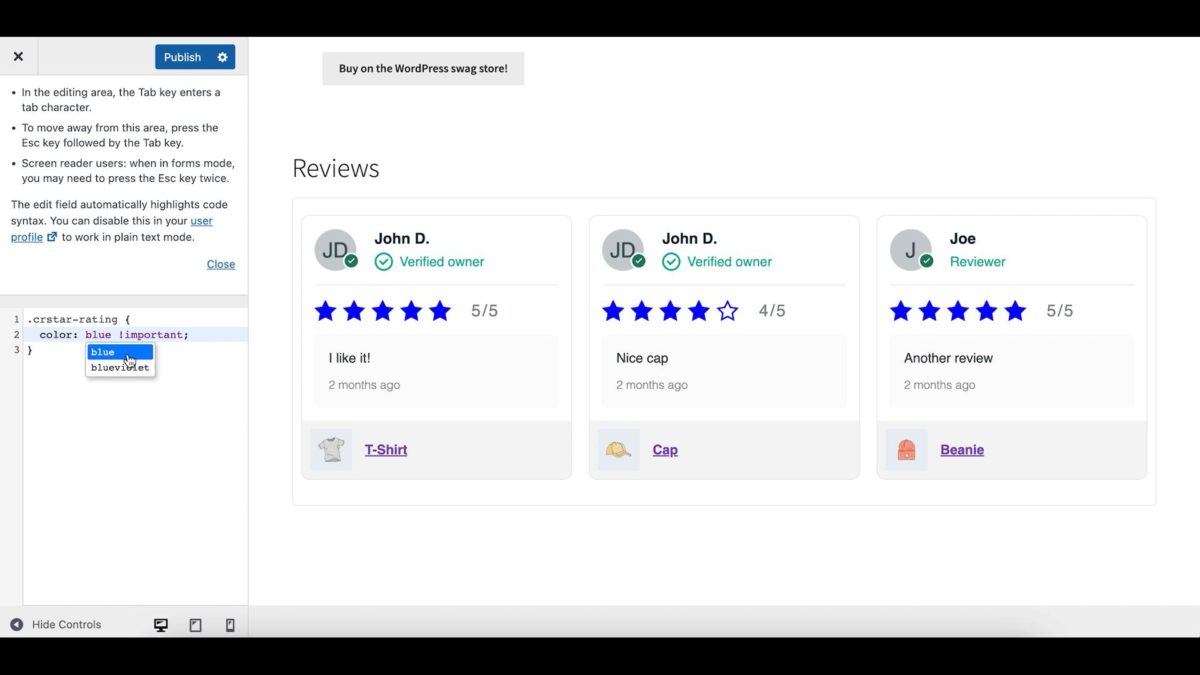Click the verified owner checkmark on John D.'s review
This screenshot has height=675, width=1200.
click(383, 261)
